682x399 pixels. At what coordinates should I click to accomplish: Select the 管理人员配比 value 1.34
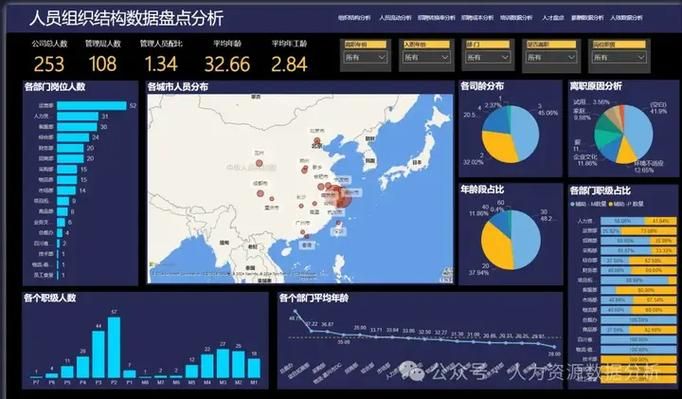(161, 64)
